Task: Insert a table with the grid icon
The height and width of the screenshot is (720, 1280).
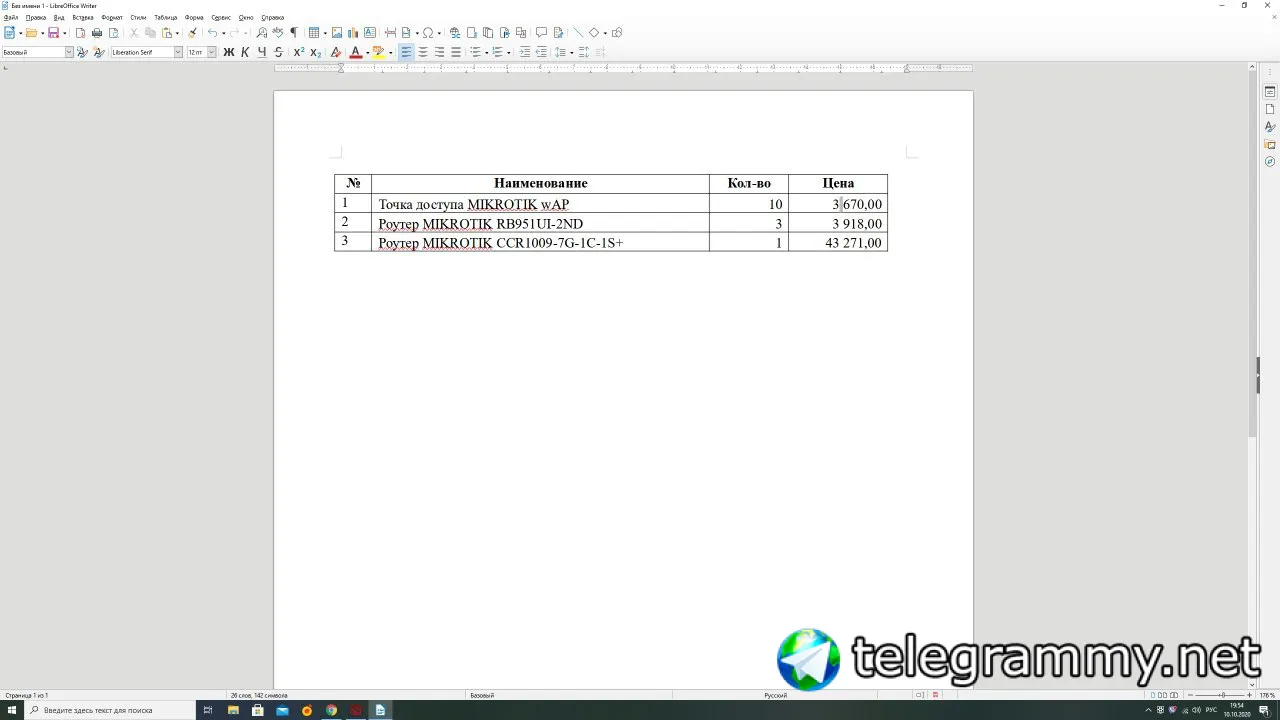Action: coord(314,33)
